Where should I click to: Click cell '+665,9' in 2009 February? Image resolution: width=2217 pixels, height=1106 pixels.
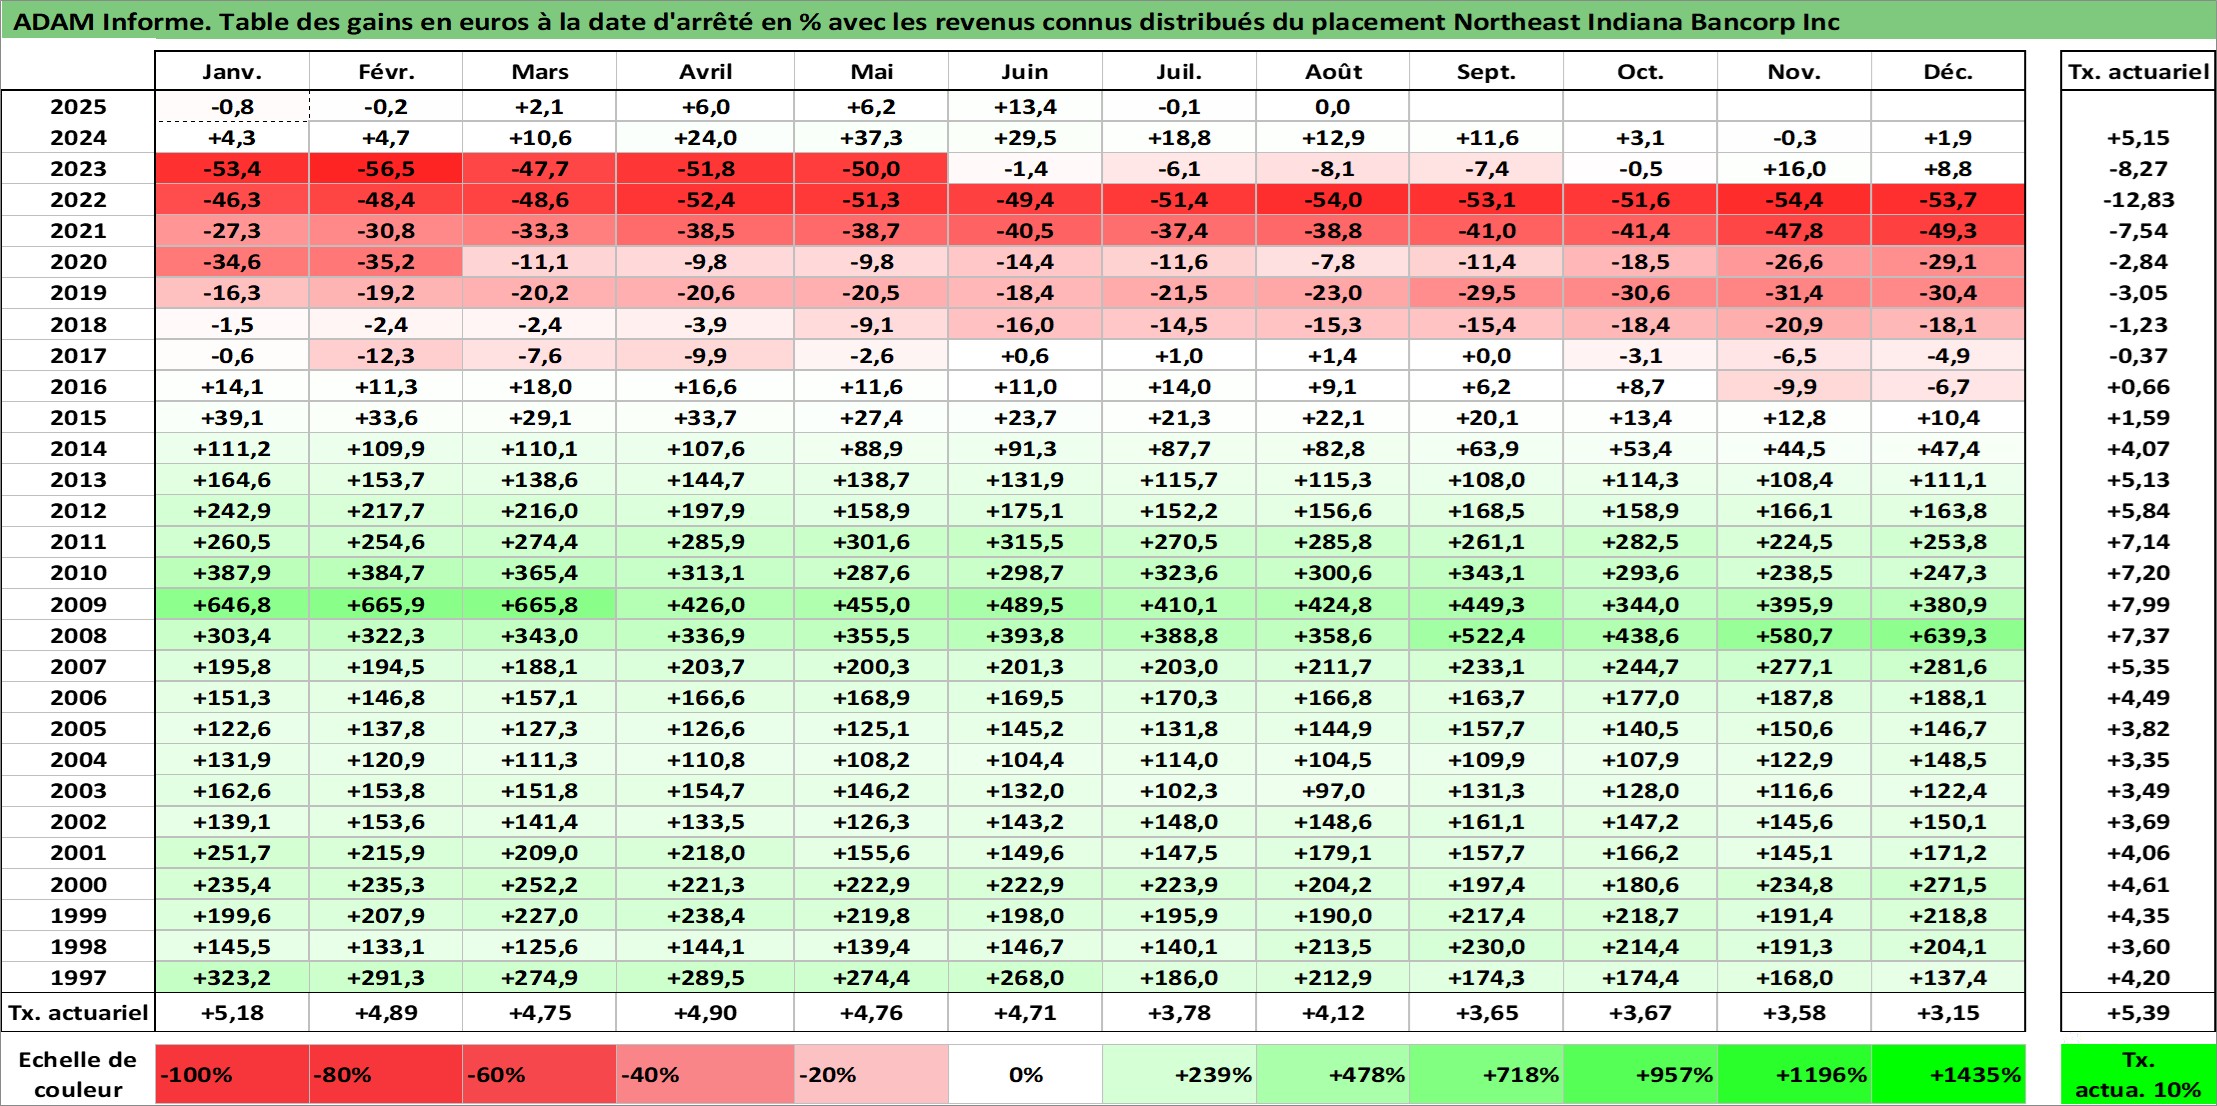(386, 604)
